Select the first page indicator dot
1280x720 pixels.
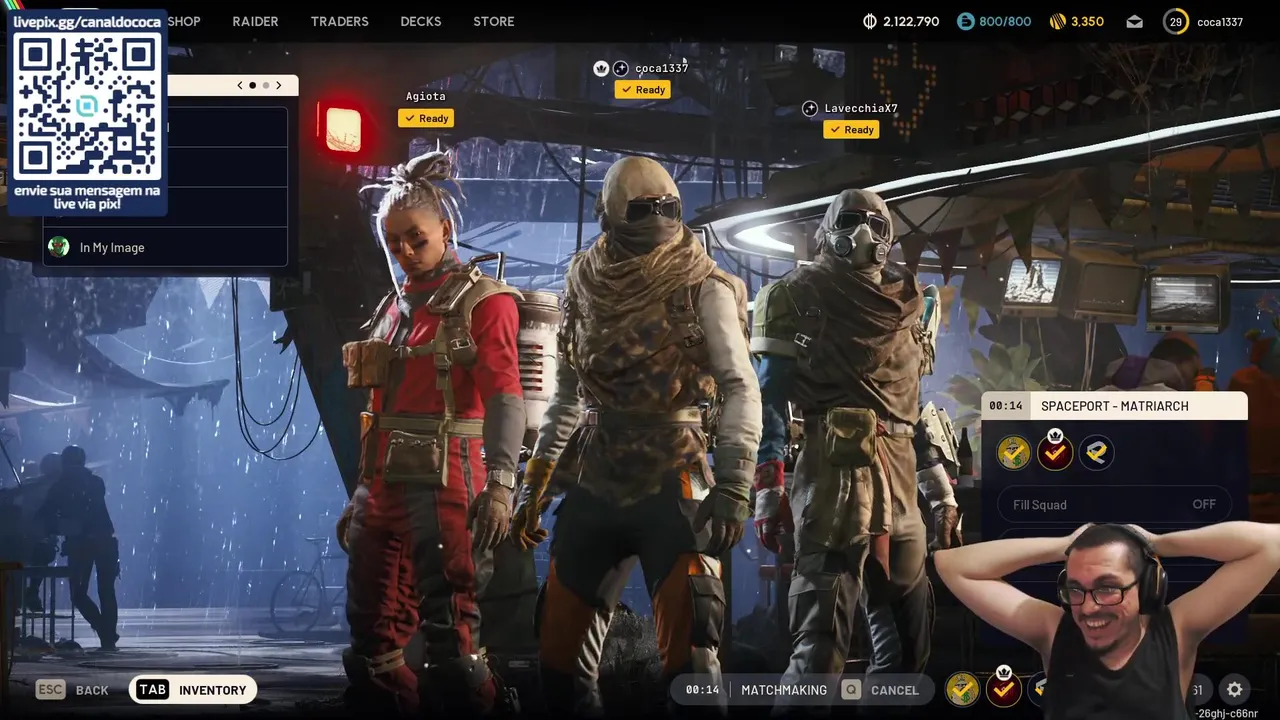click(x=252, y=85)
